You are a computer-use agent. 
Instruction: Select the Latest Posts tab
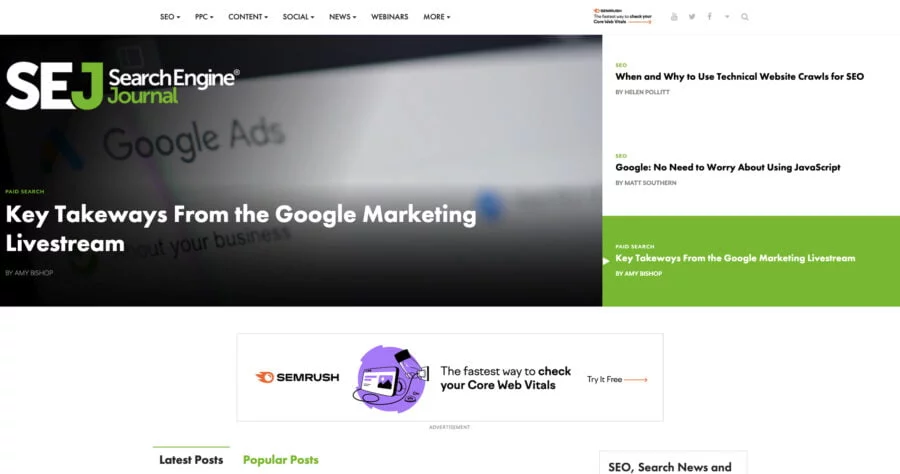[x=191, y=460]
